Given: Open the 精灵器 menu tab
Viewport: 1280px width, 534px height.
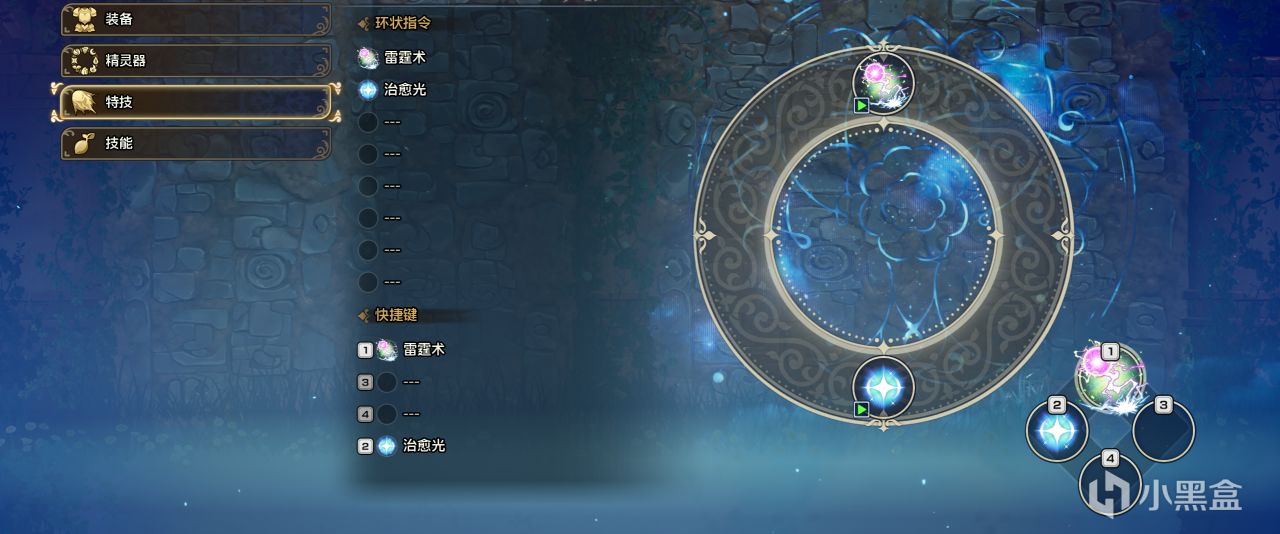Looking at the screenshot, I should [195, 60].
